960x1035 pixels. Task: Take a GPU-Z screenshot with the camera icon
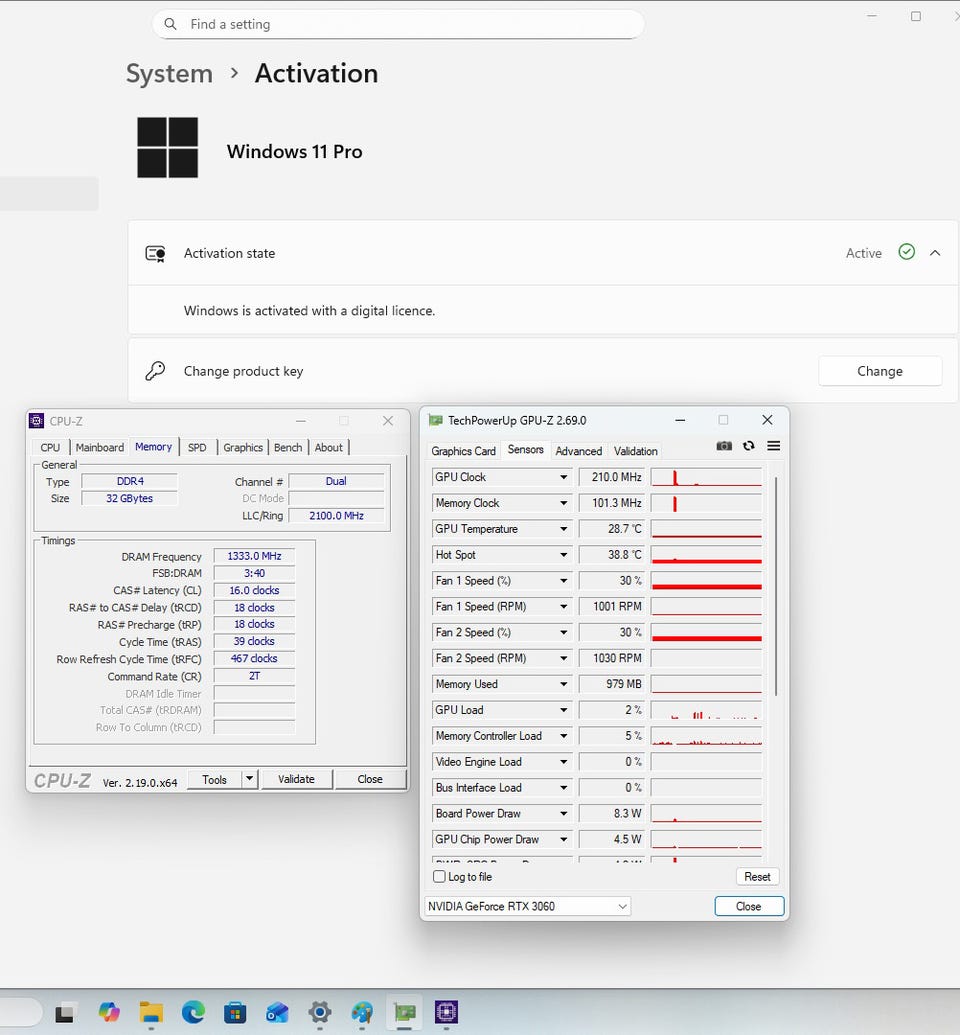pos(724,446)
